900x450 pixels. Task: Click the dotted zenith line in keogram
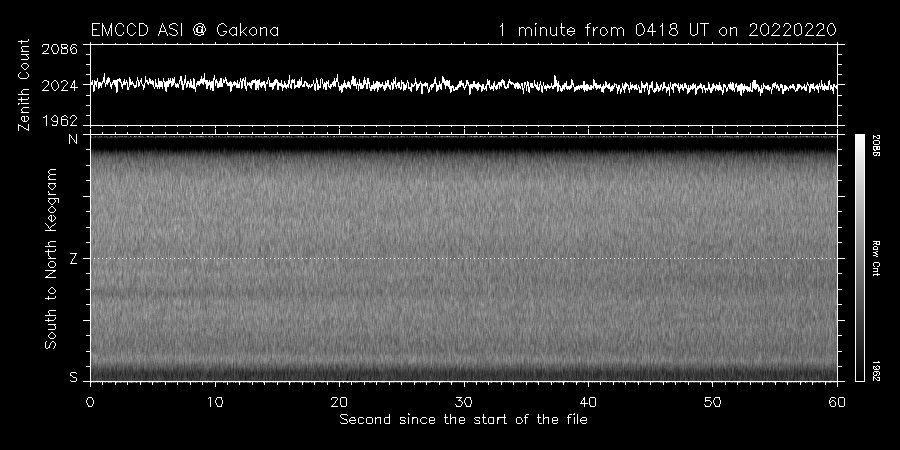click(464, 258)
